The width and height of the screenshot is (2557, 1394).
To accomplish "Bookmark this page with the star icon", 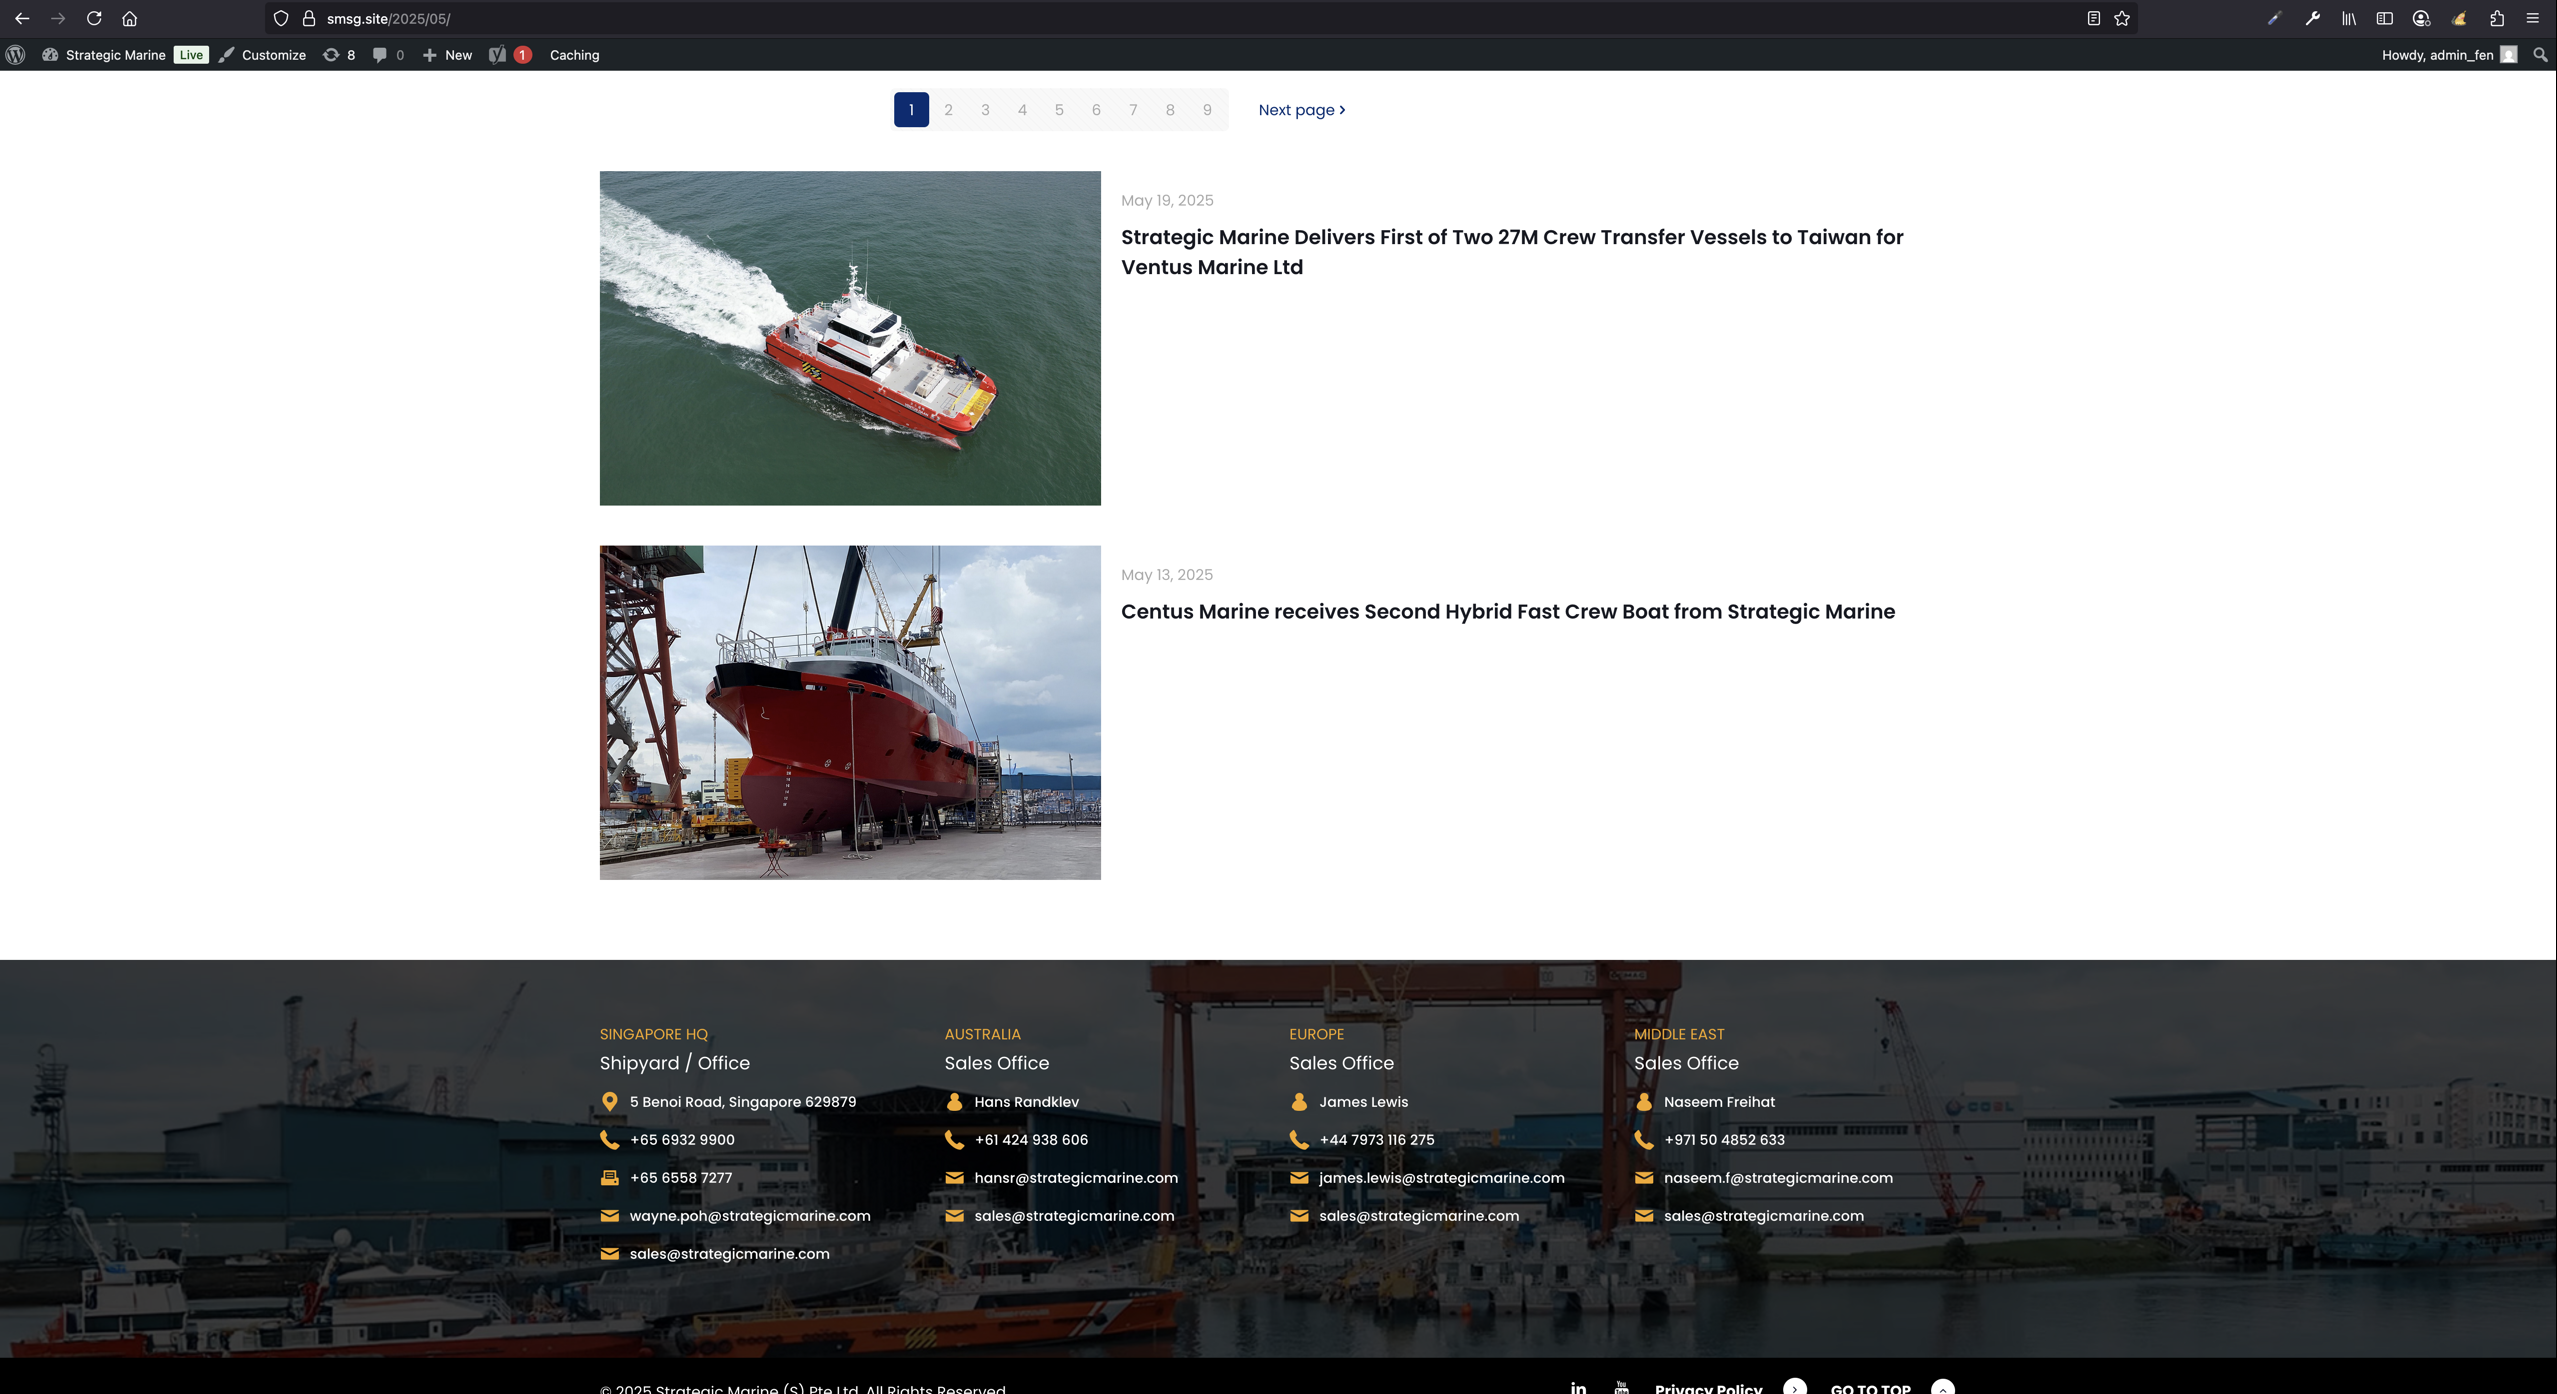I will 2122,18.
